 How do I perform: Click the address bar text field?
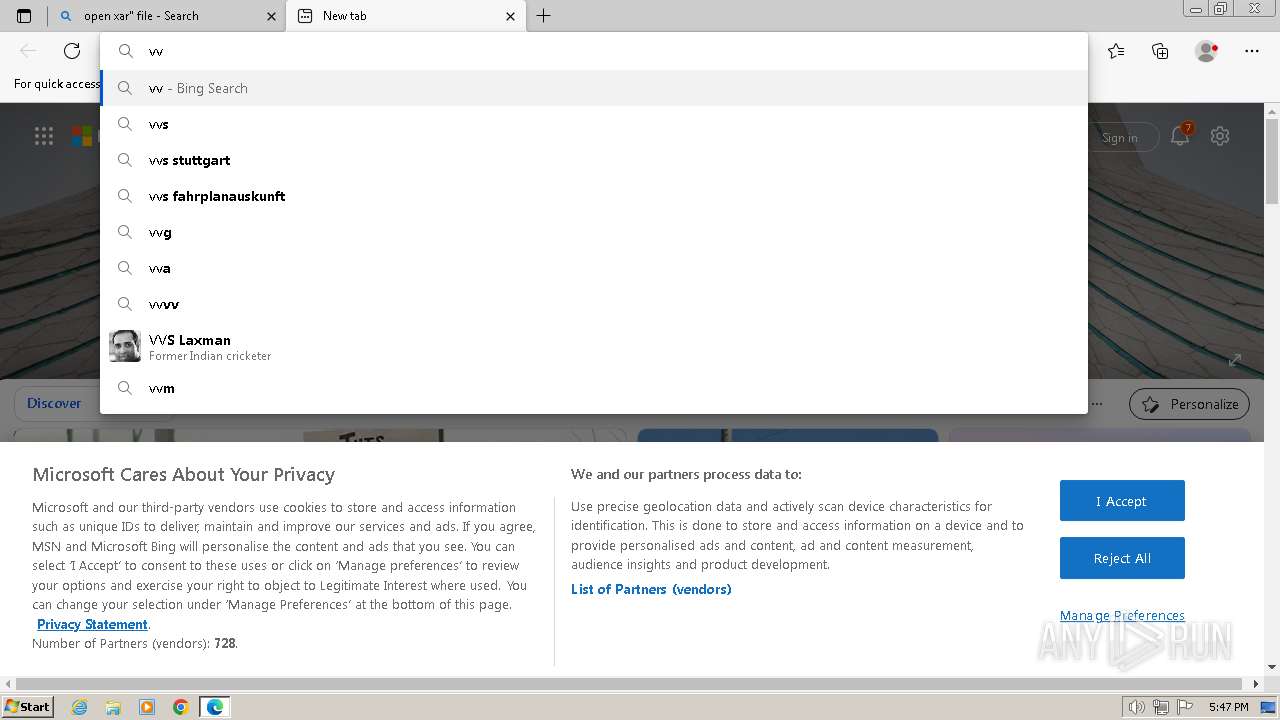(x=594, y=51)
